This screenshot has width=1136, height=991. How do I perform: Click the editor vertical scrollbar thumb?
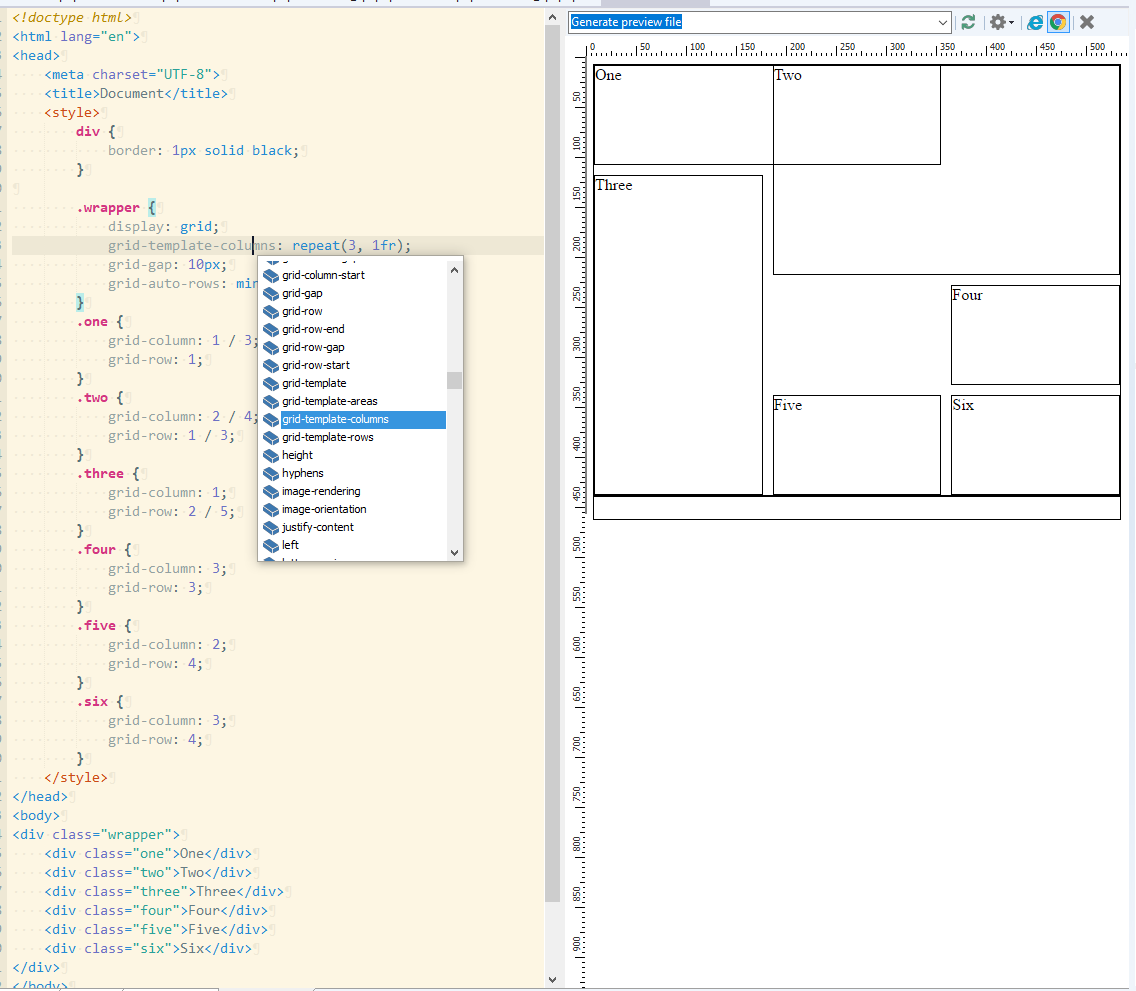point(553,464)
